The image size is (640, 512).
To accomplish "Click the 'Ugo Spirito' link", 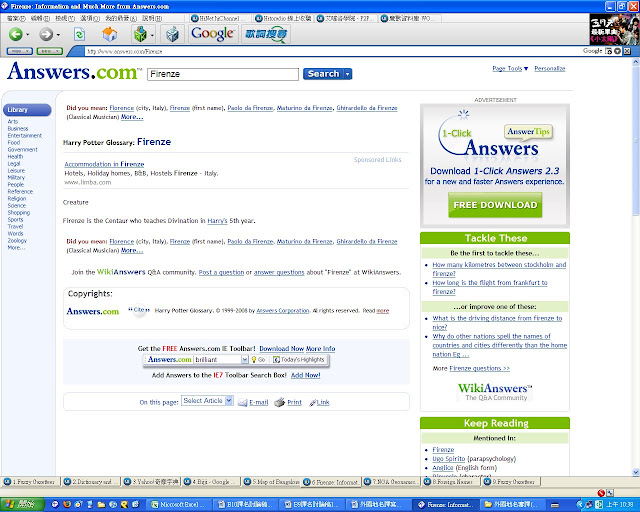I will 449,459.
